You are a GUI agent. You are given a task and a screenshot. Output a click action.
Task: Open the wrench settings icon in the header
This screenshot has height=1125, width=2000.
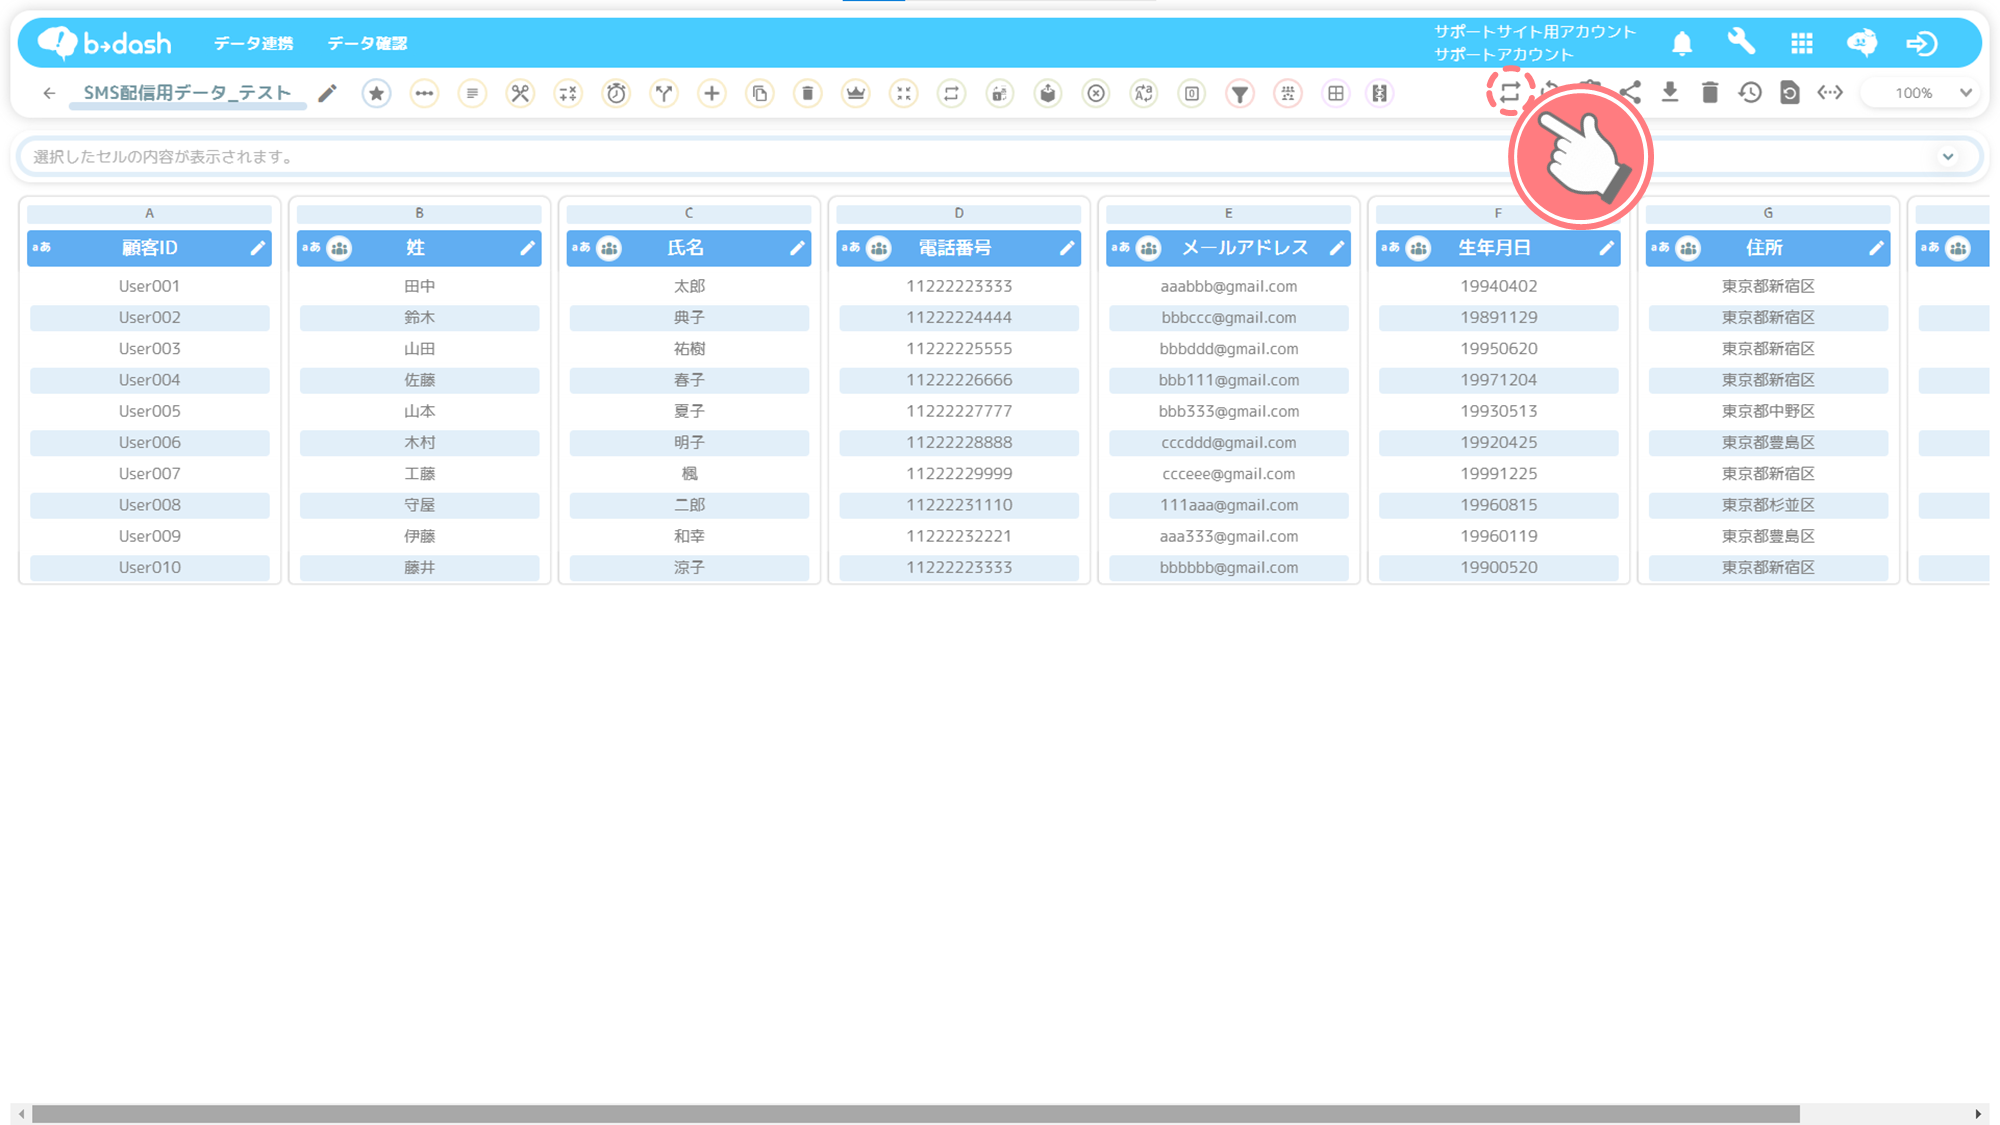1741,42
